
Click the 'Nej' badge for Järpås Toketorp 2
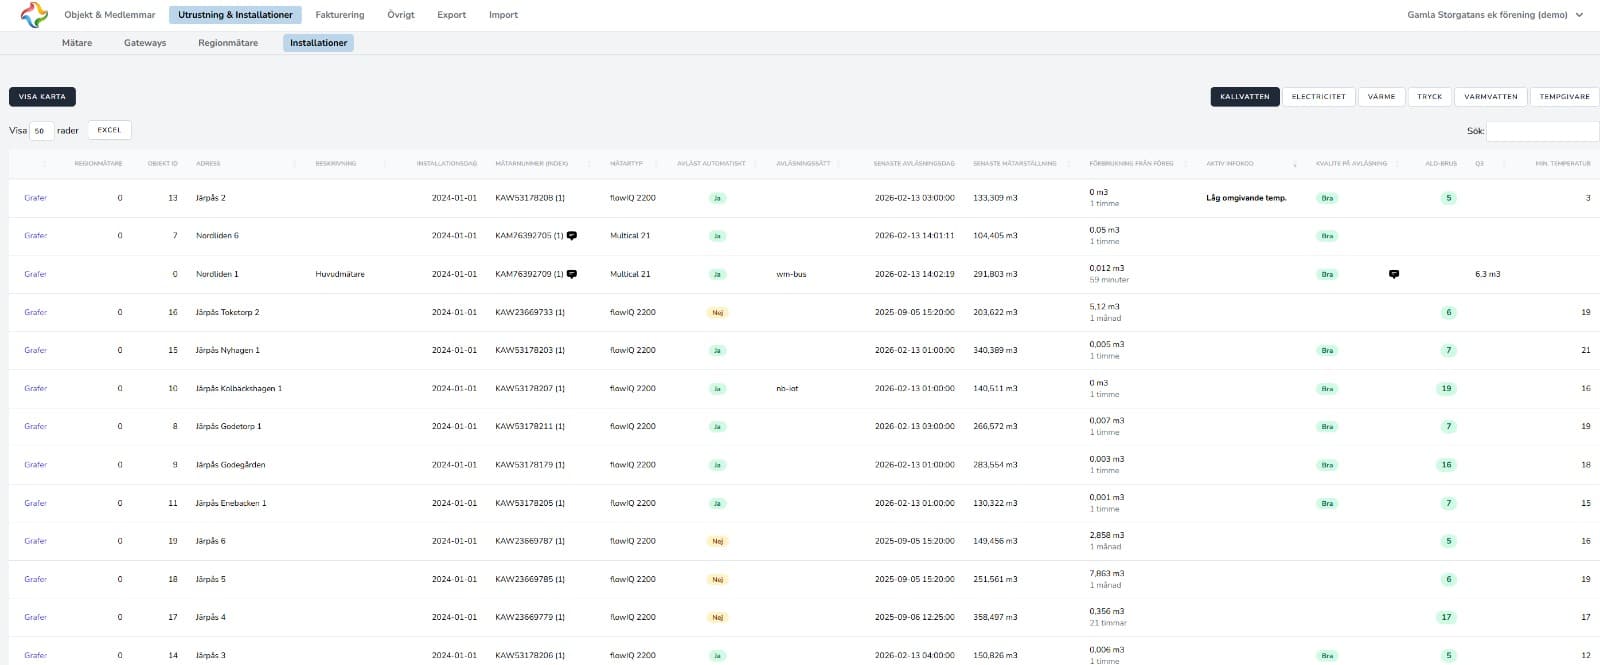717,313
